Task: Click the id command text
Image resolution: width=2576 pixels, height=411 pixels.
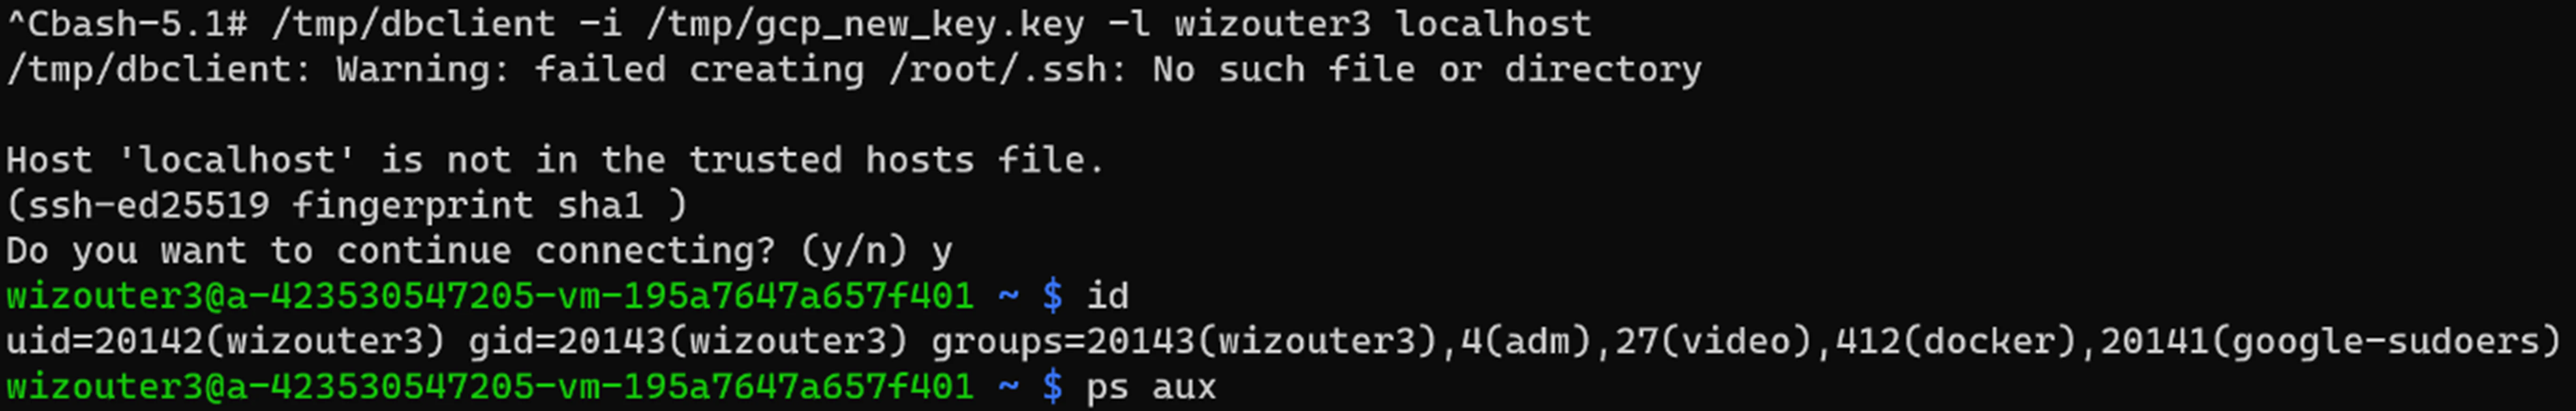Action: click(1107, 297)
